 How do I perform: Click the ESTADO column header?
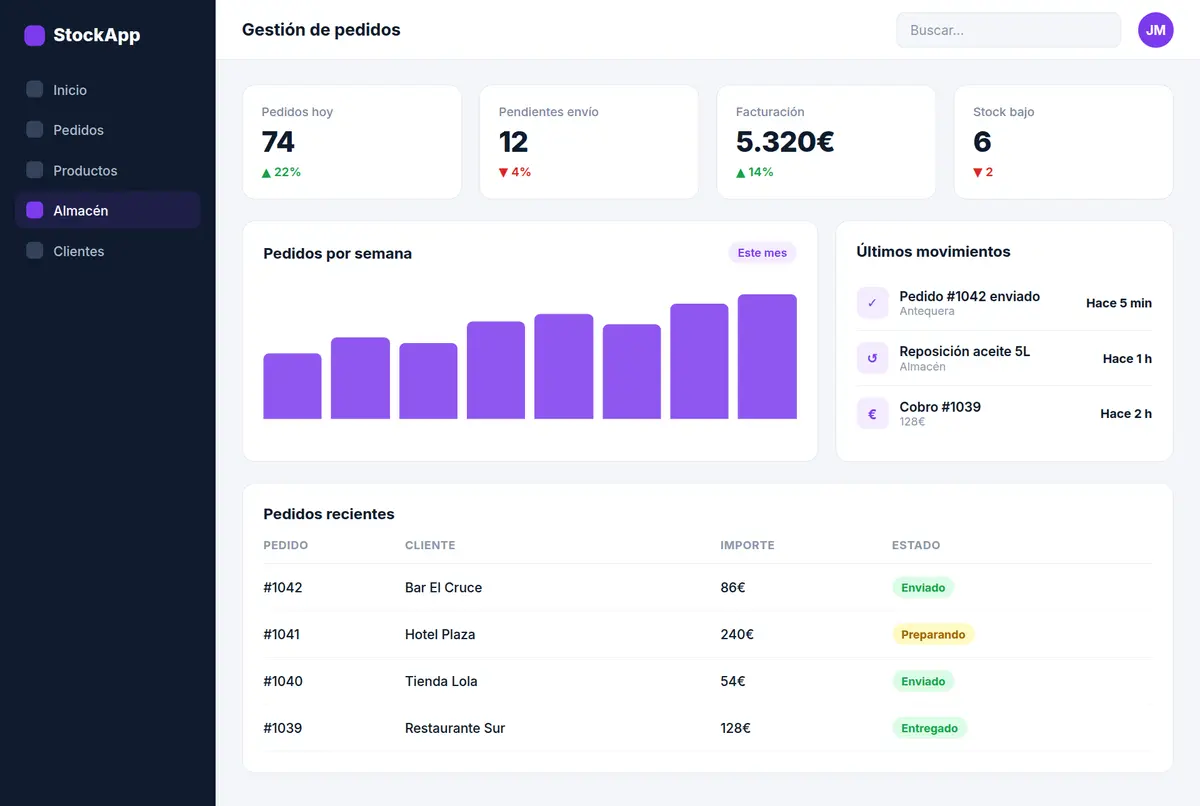[916, 545]
